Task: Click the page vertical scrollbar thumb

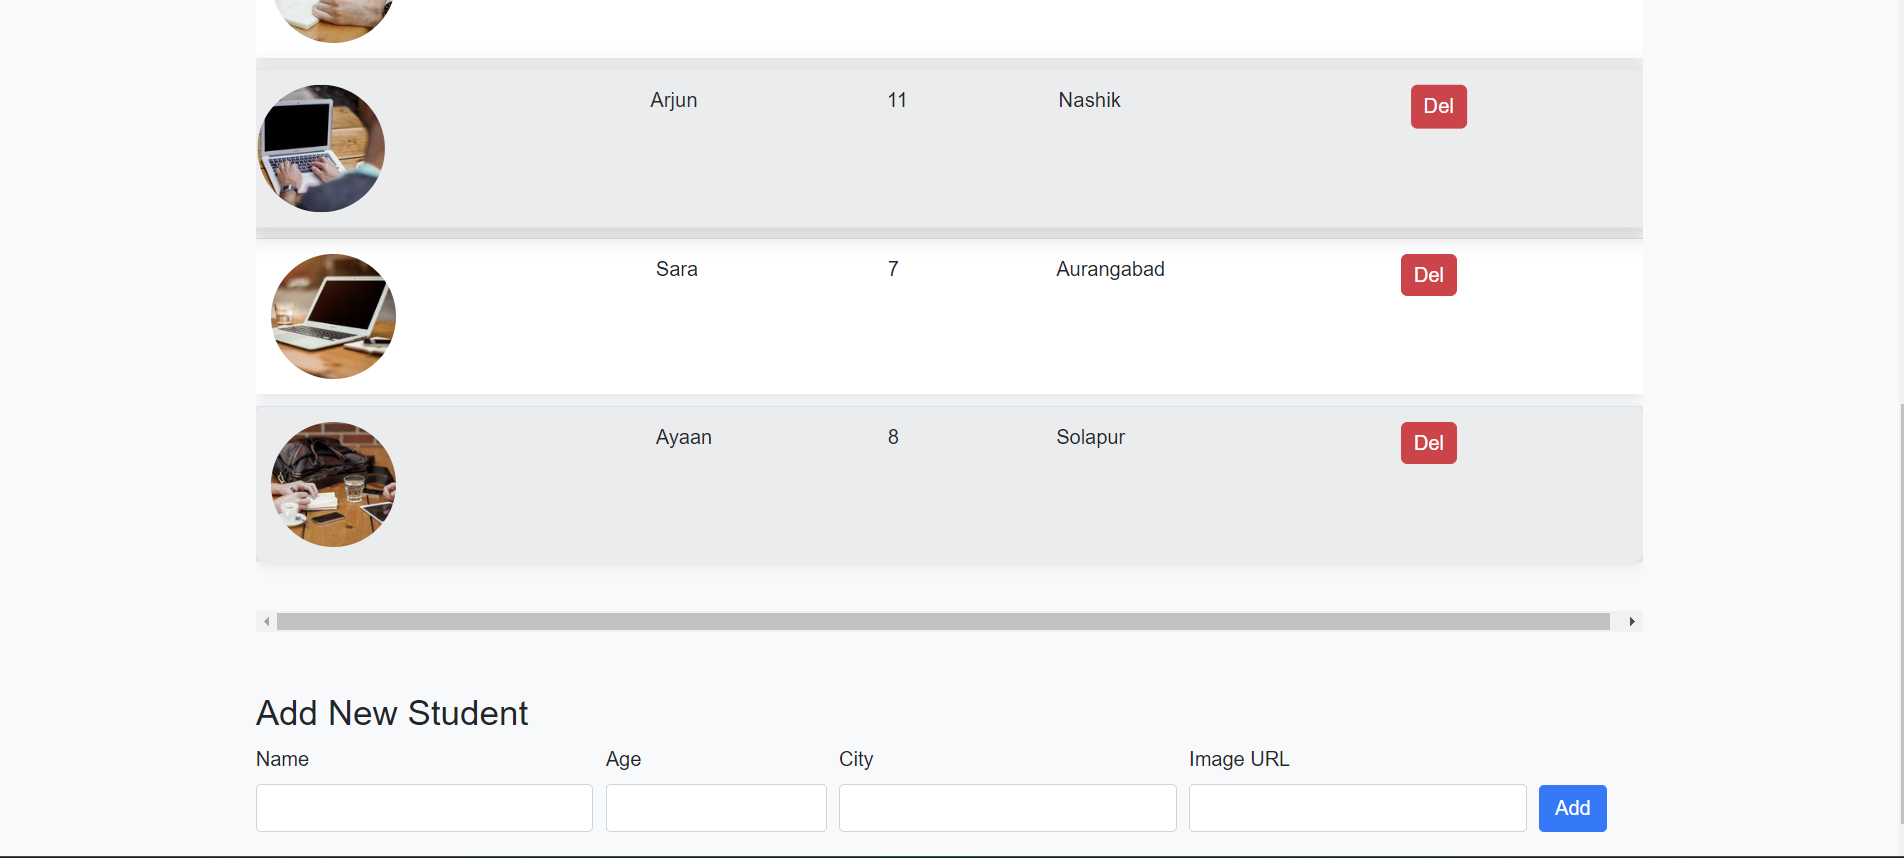Action: click(1901, 613)
